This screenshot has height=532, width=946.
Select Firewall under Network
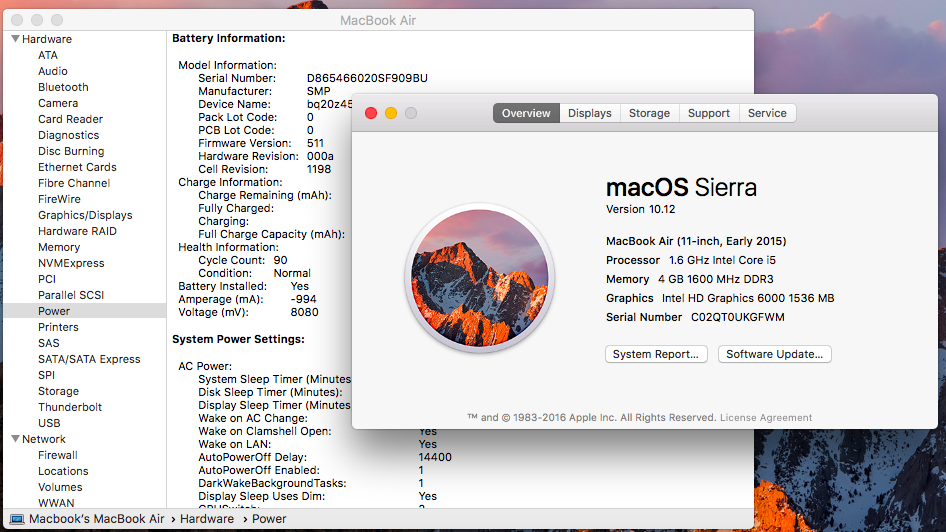click(58, 455)
